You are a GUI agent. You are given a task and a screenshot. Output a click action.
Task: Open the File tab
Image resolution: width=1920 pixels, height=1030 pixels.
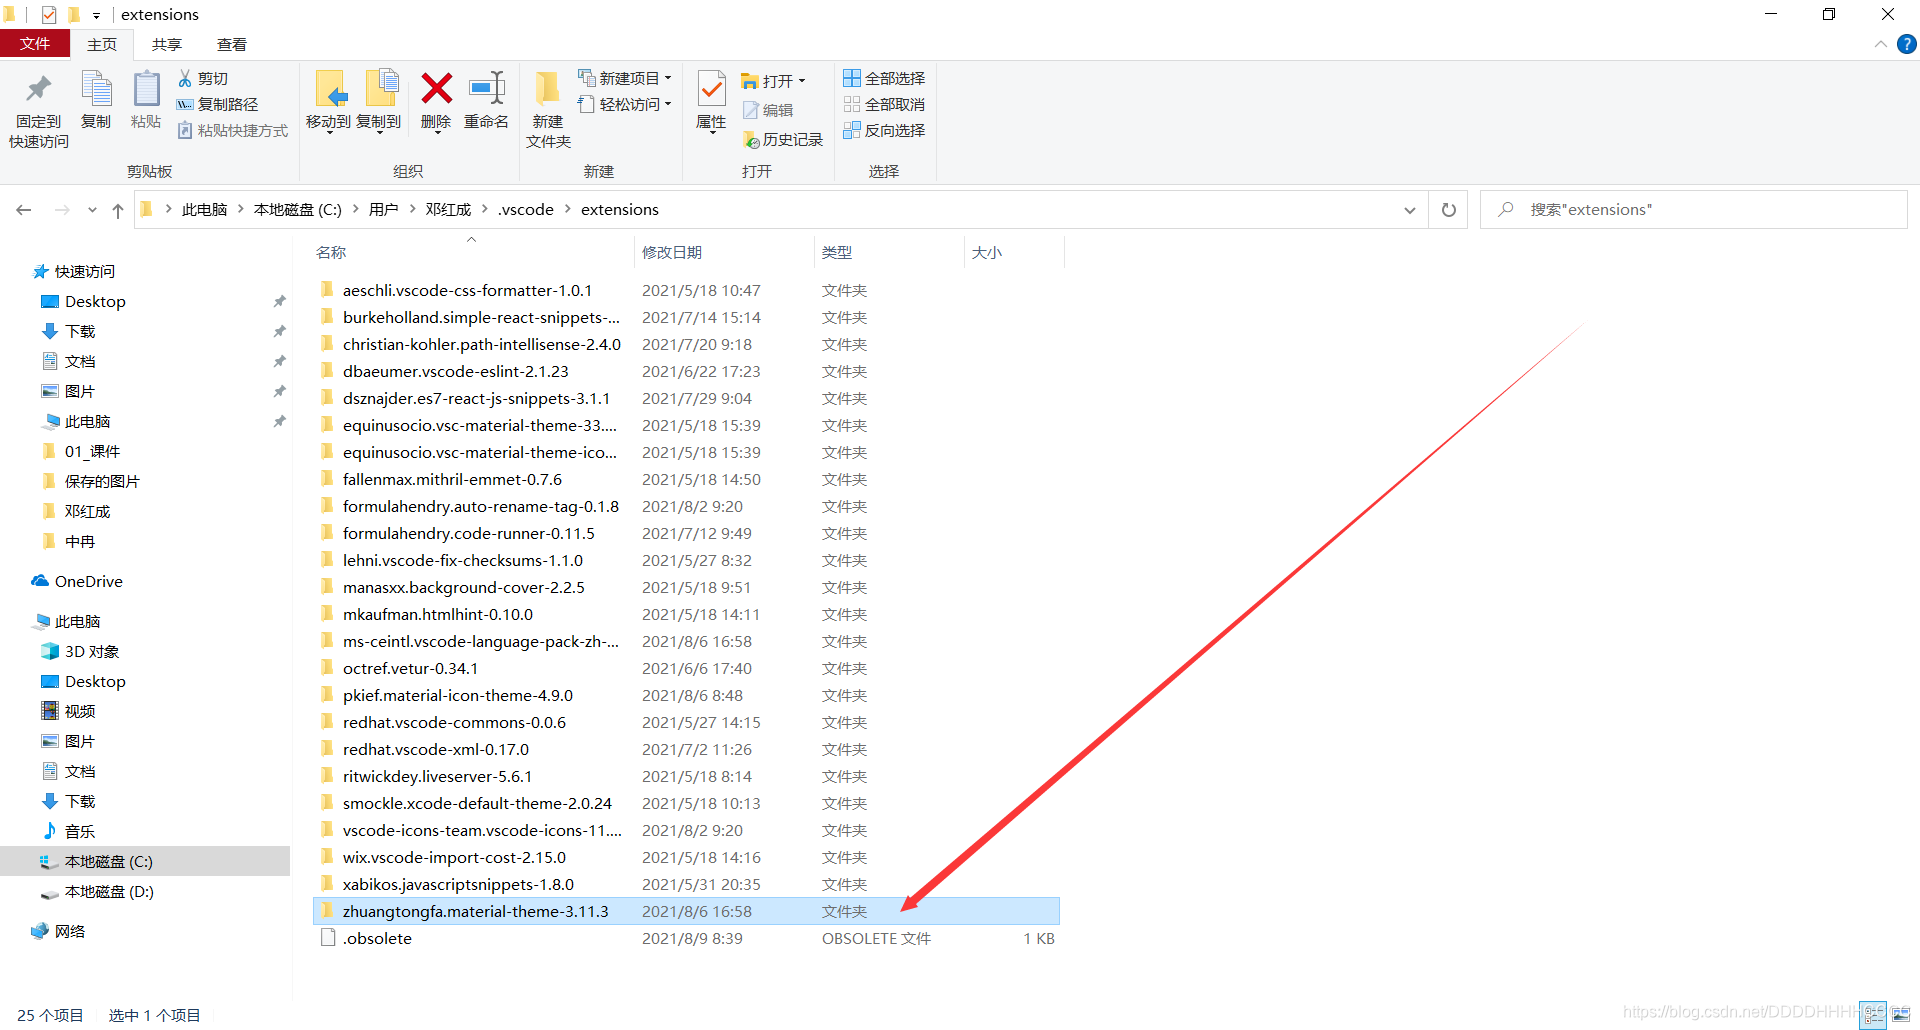point(35,44)
